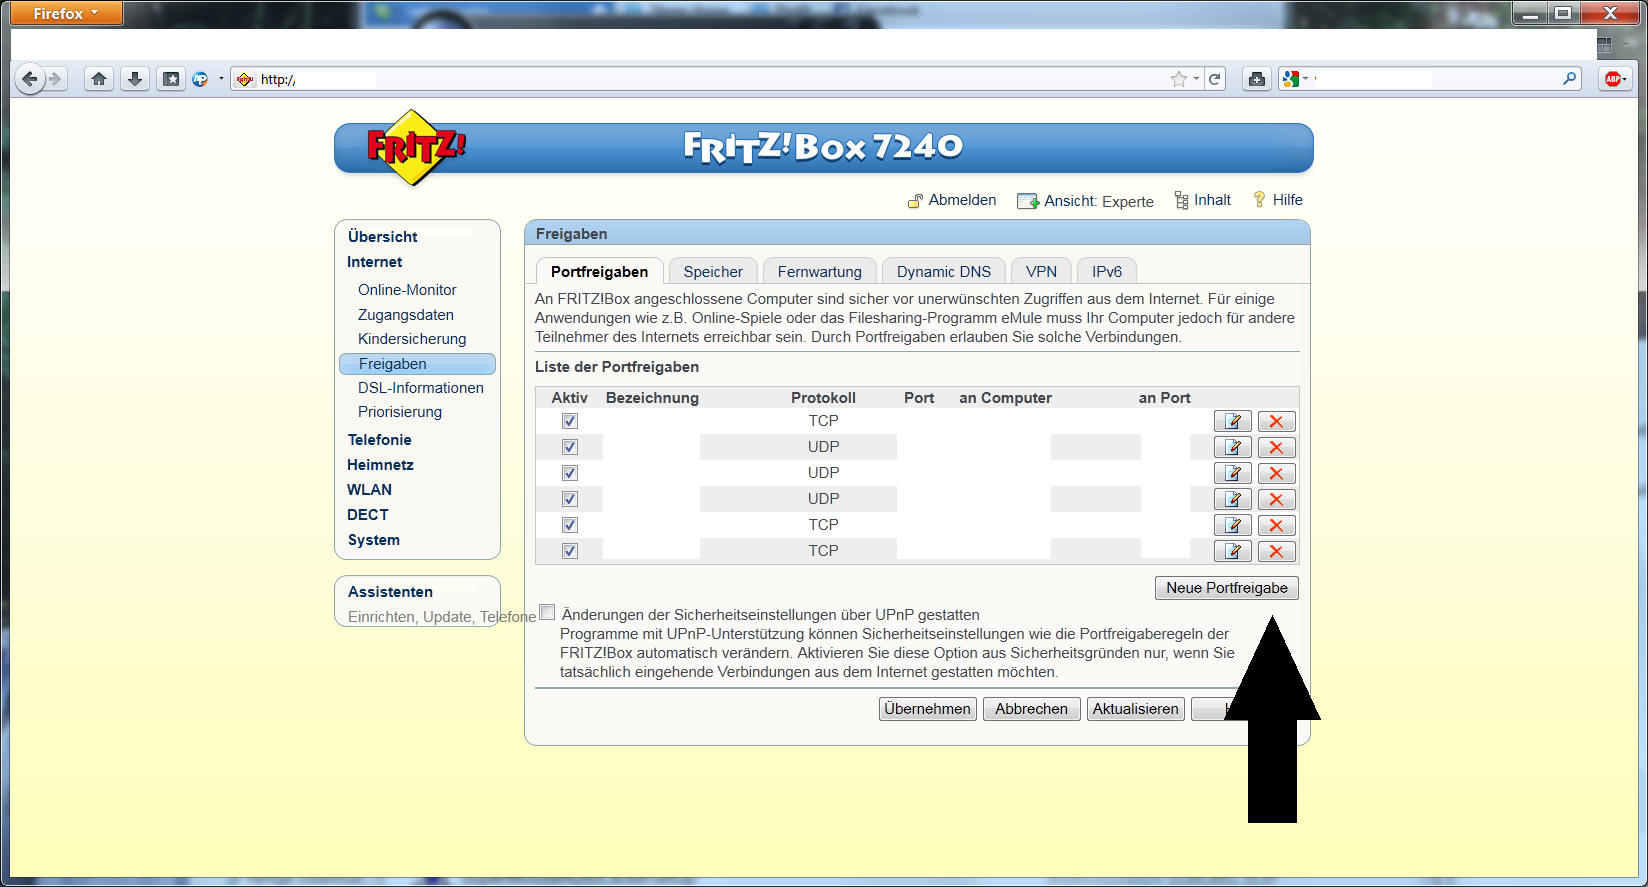This screenshot has height=887, width=1648.
Task: Click the briefcase-plus toolbar icon
Action: [1257, 79]
